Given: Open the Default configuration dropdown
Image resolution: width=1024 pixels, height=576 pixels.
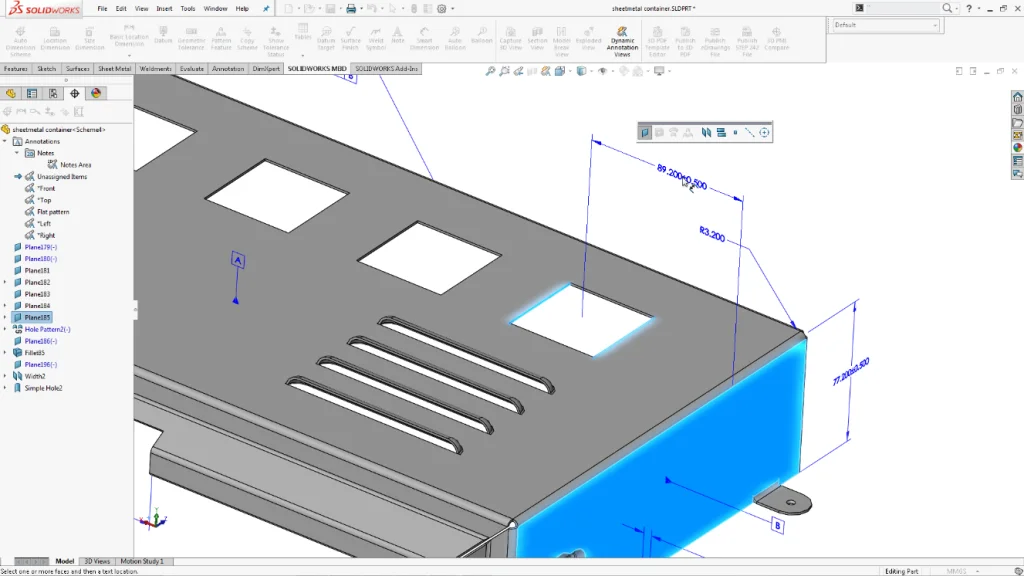Looking at the screenshot, I should click(x=886, y=25).
